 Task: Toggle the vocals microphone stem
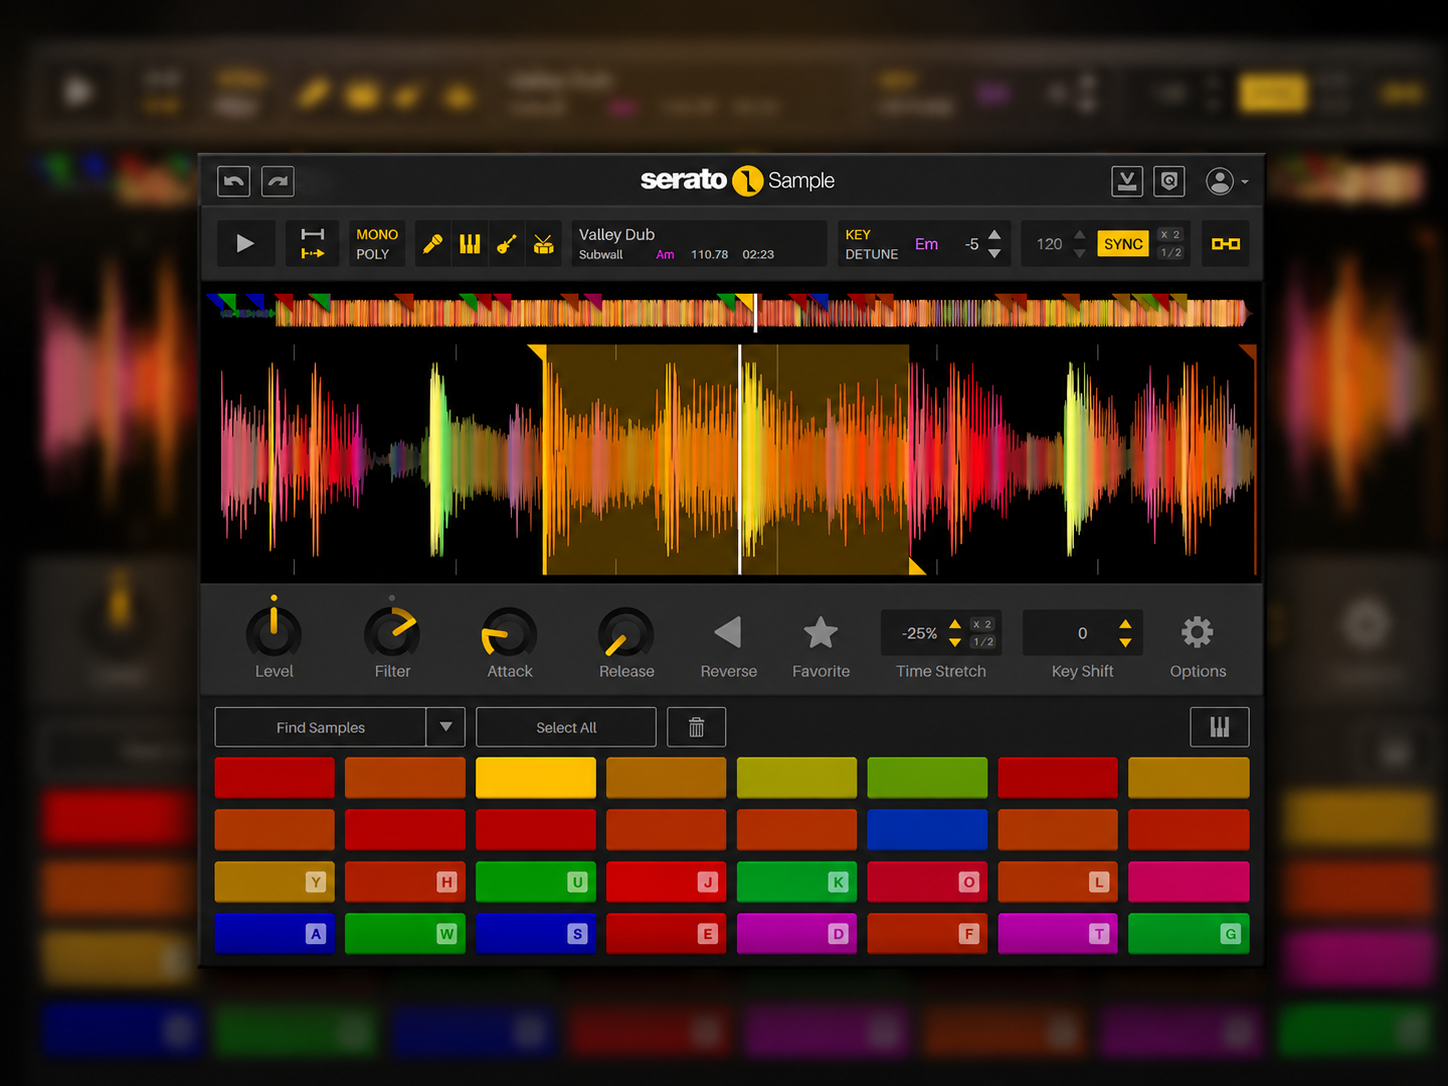[432, 243]
